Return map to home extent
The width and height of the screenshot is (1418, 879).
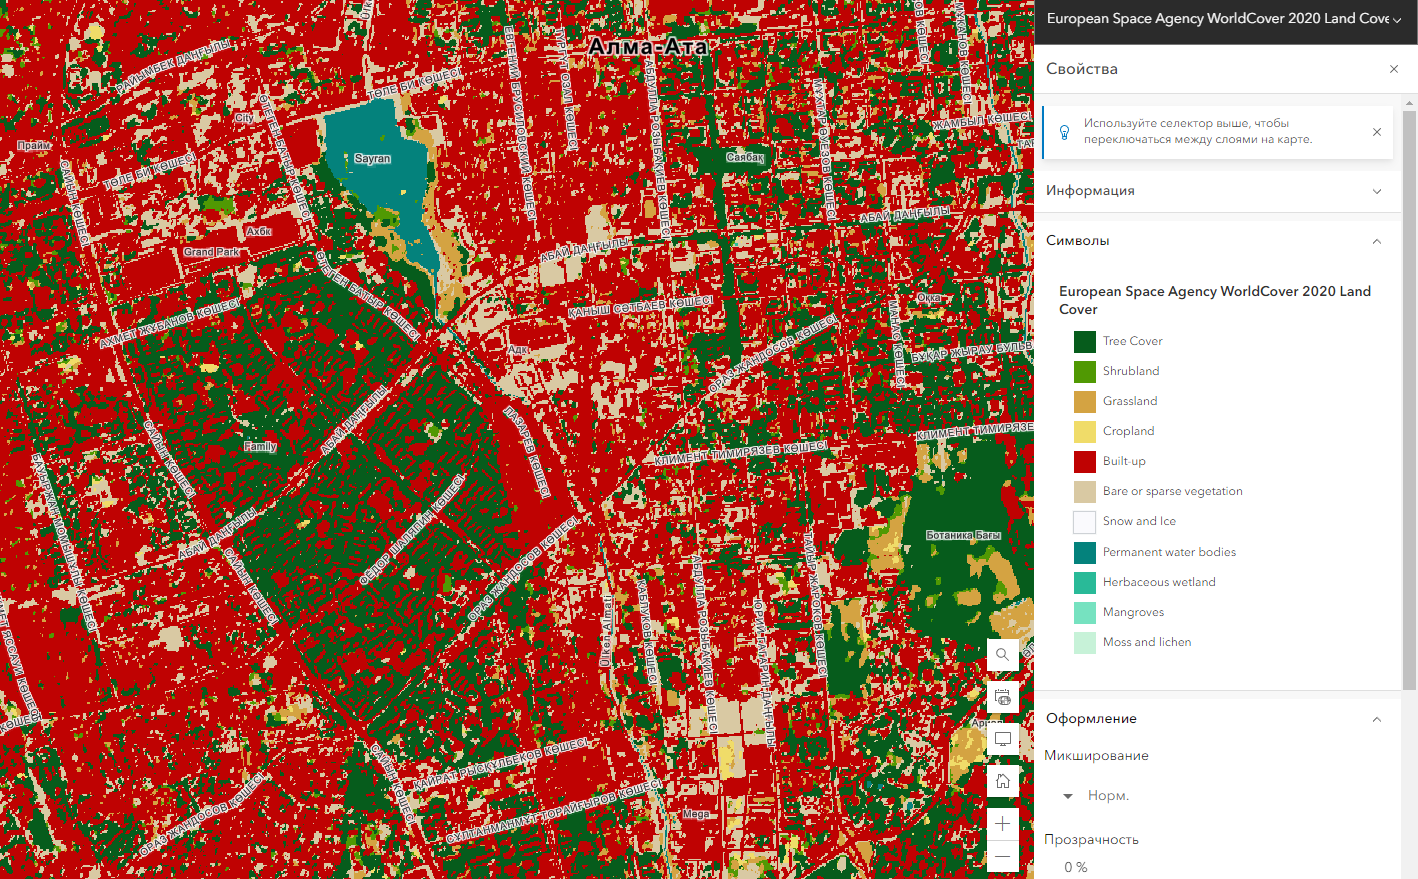pyautogui.click(x=1002, y=781)
